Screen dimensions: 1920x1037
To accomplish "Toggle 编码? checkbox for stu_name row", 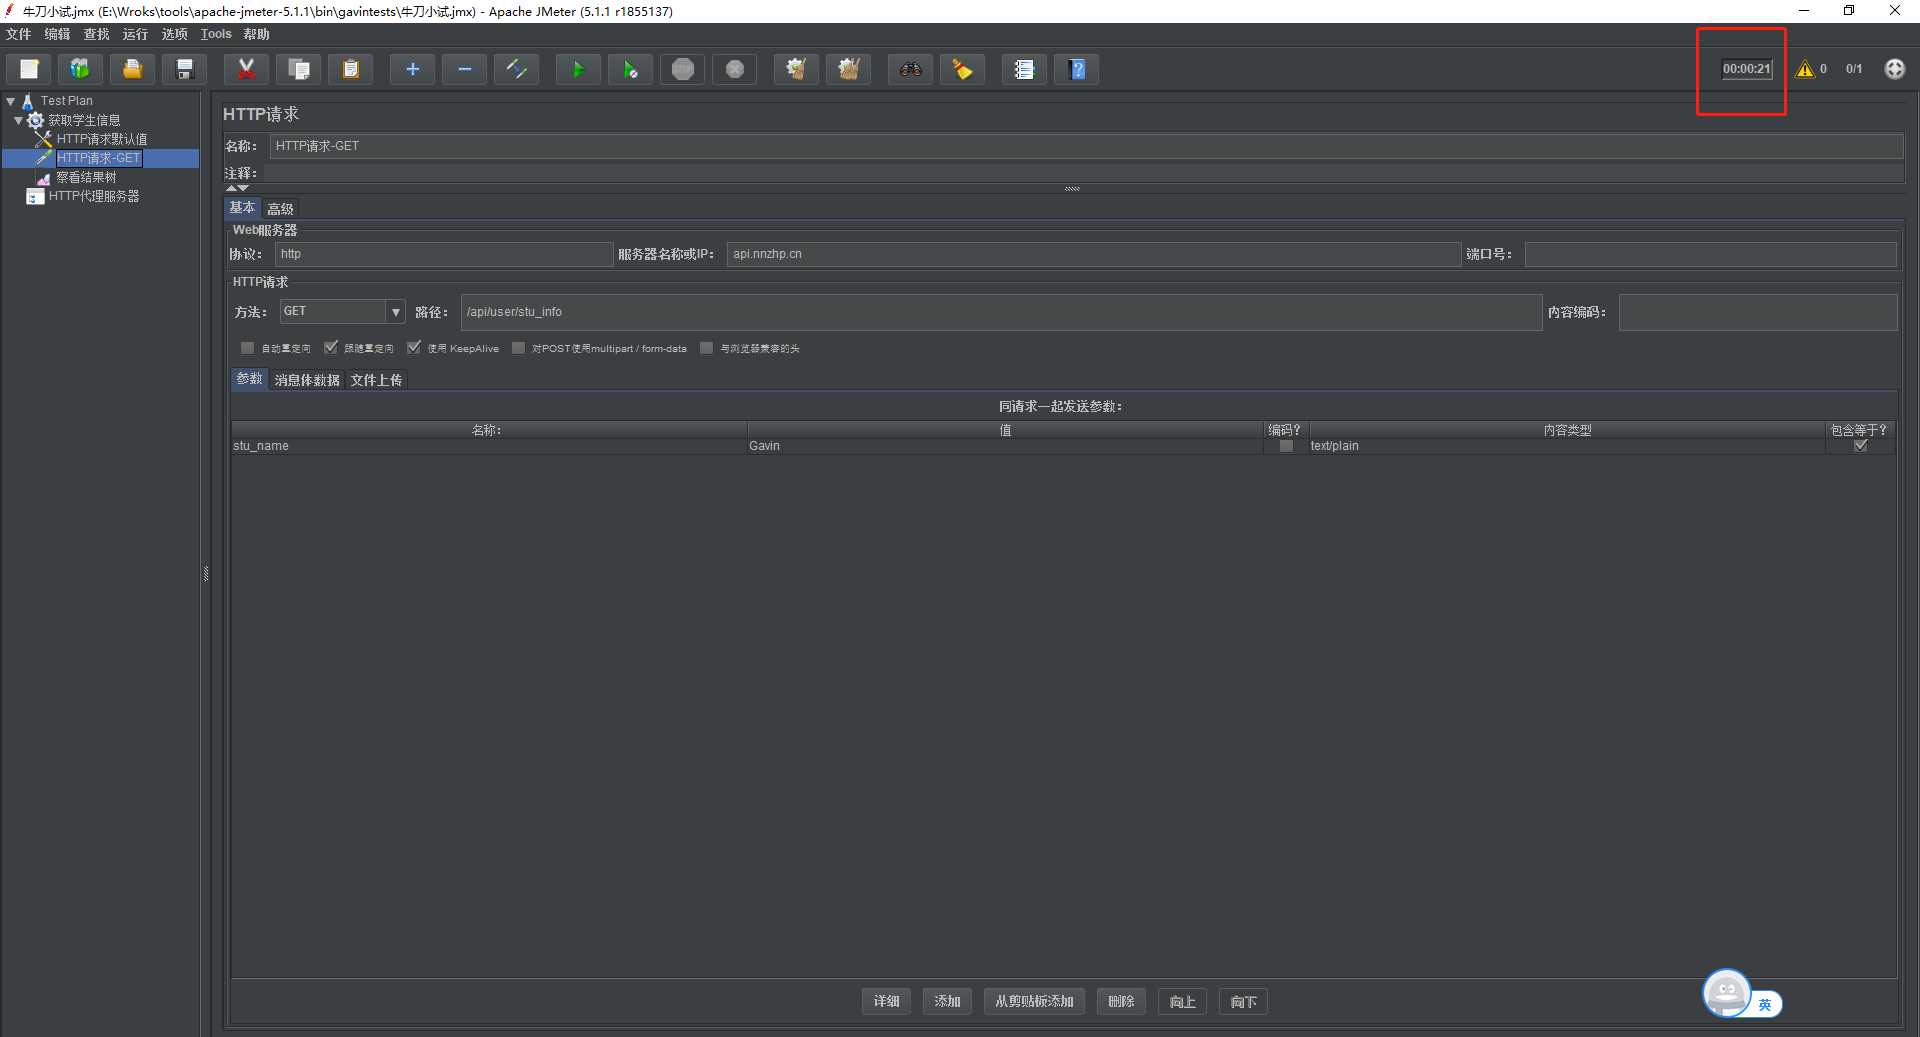I will (1286, 446).
